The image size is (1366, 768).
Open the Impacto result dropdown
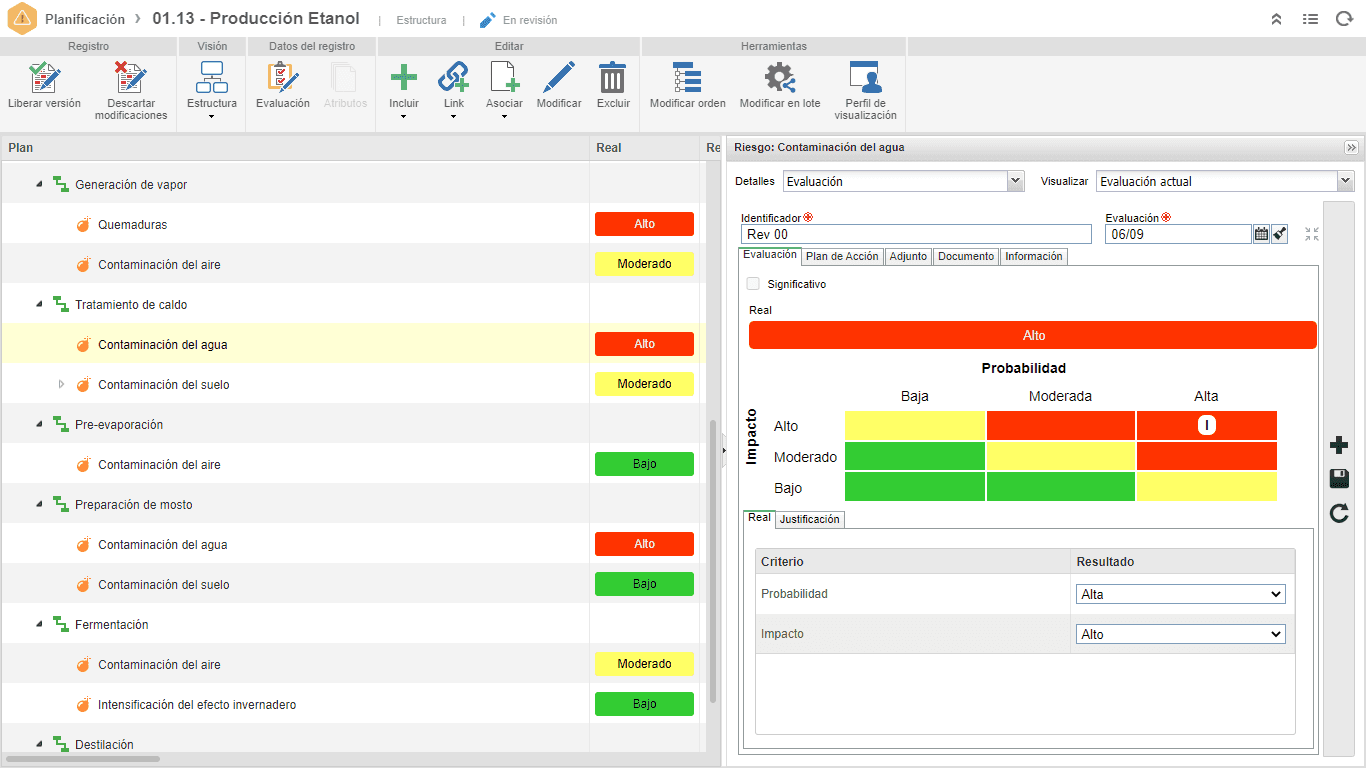[1181, 634]
